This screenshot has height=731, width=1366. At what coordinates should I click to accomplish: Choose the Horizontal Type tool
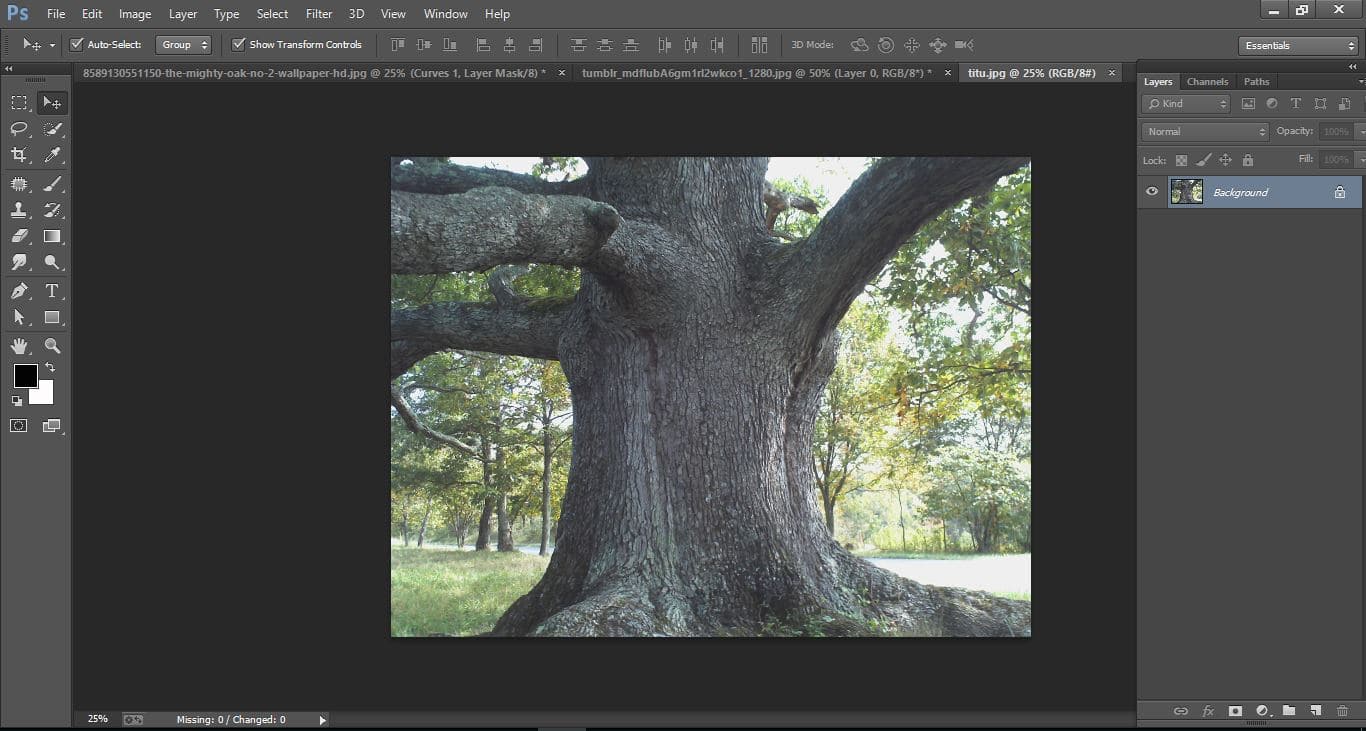pyautogui.click(x=53, y=291)
